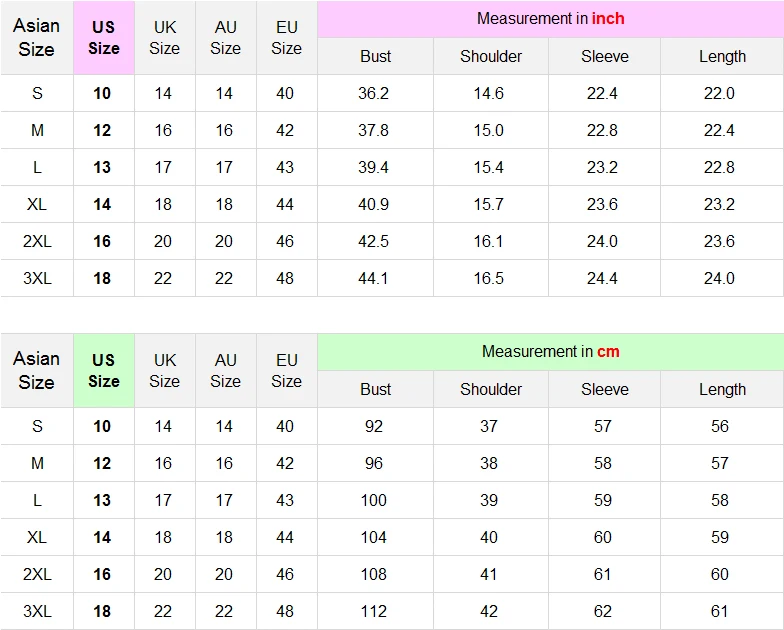Select 2XL row label in inch table
This screenshot has height=630, width=784.
click(x=37, y=242)
